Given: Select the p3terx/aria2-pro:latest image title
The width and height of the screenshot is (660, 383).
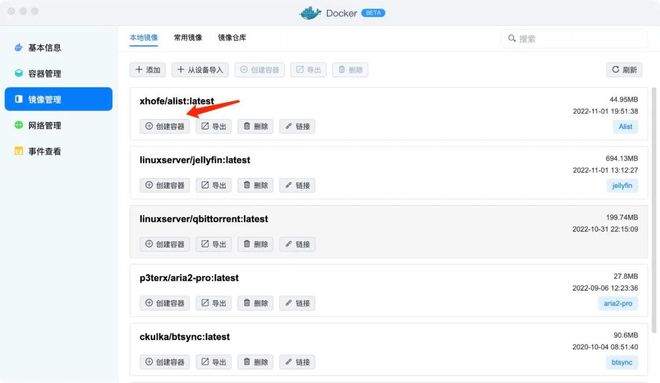Looking at the screenshot, I should pos(189,278).
